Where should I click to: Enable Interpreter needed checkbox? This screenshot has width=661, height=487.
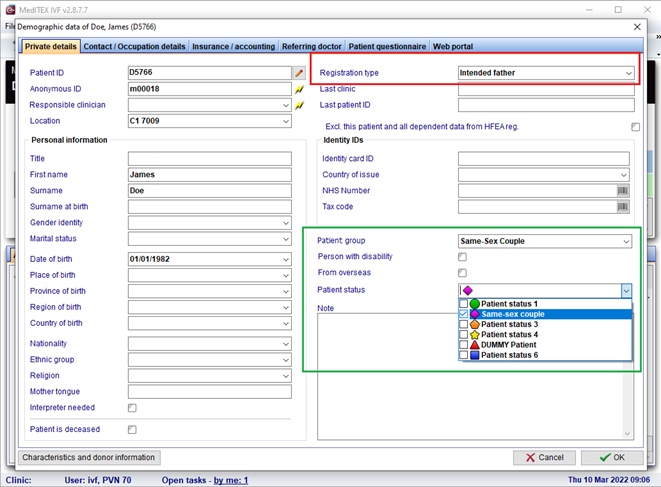coord(132,408)
